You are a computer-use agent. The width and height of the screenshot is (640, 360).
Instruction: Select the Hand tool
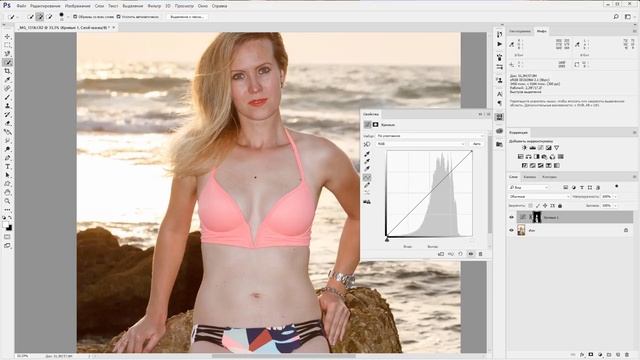(x=7, y=192)
